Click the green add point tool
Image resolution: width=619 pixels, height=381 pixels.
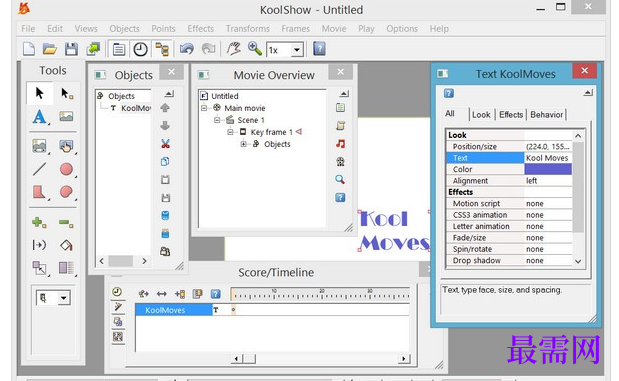39,223
